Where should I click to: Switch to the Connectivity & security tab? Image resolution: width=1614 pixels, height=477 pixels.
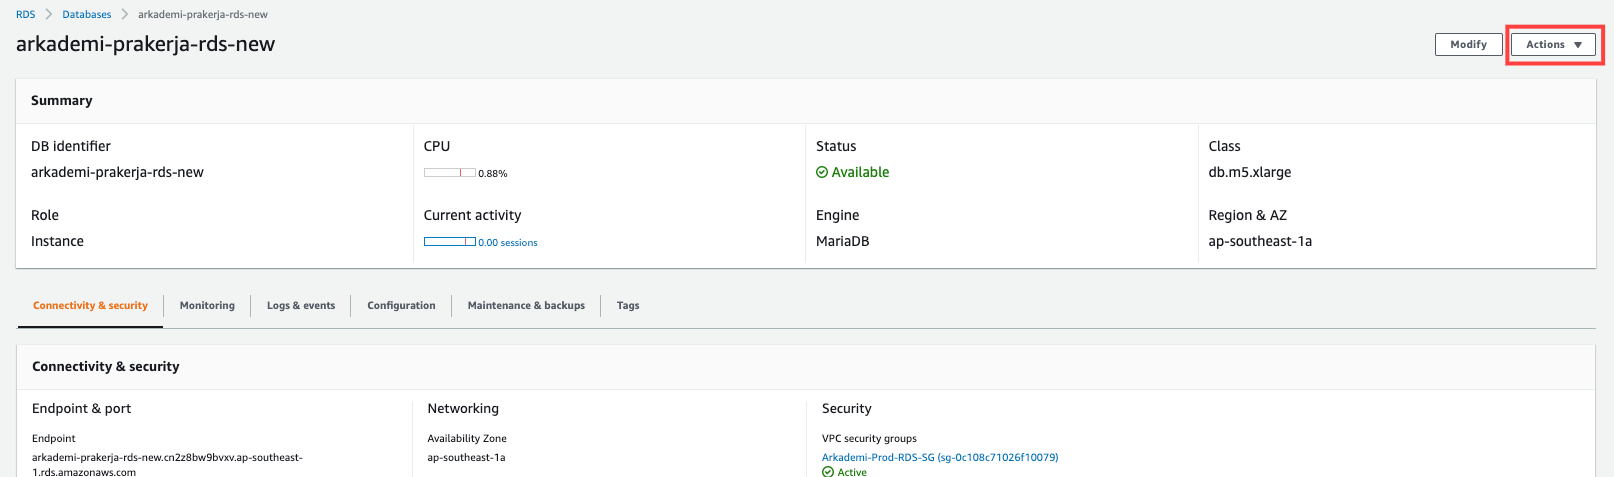[90, 306]
